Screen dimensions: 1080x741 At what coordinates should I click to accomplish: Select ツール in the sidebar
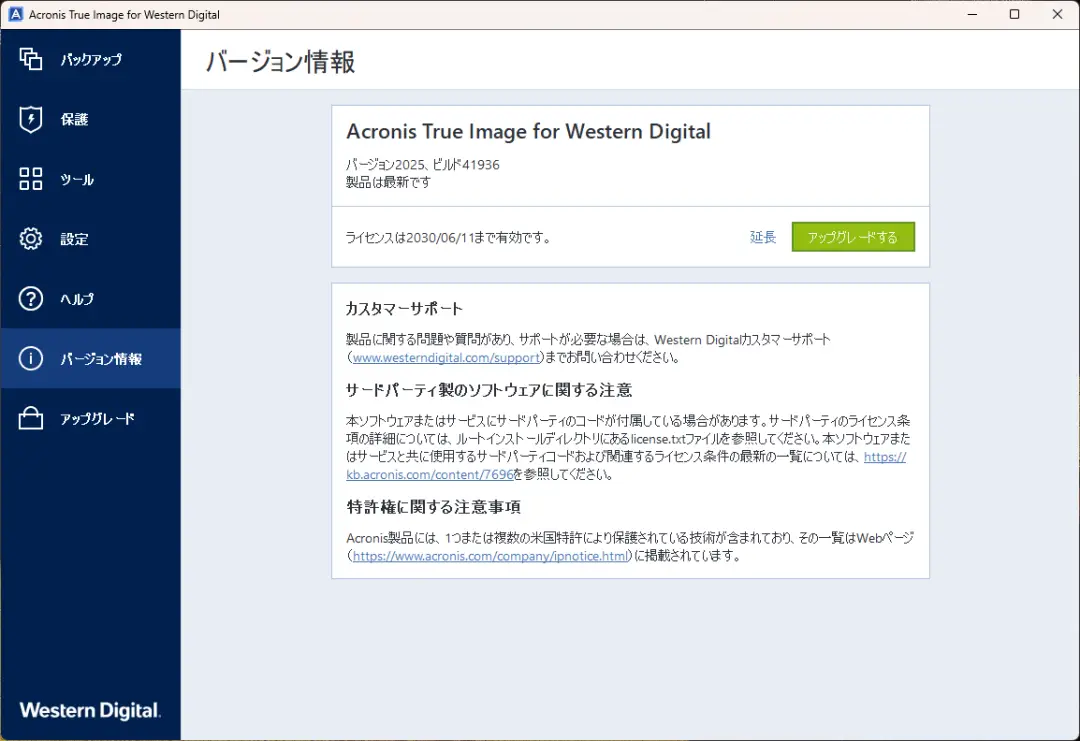90,179
